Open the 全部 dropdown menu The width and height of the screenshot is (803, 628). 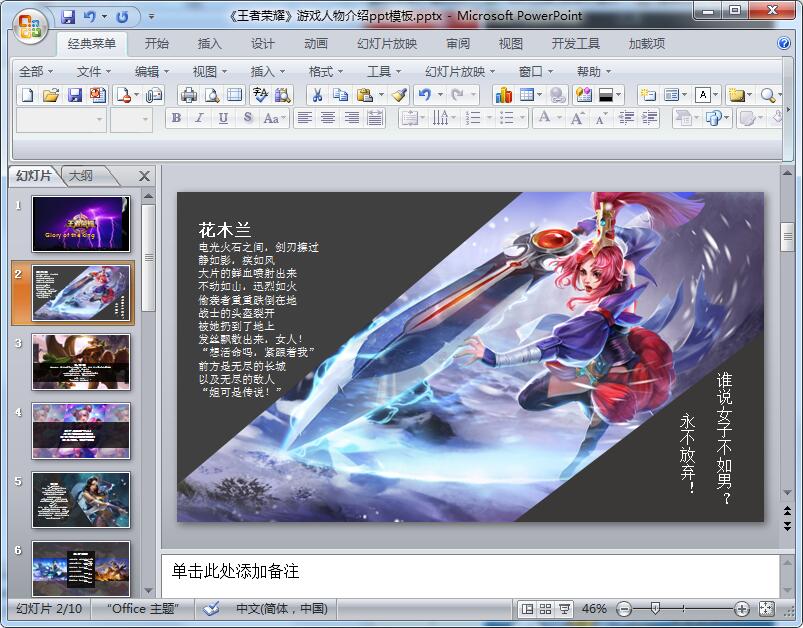36,72
